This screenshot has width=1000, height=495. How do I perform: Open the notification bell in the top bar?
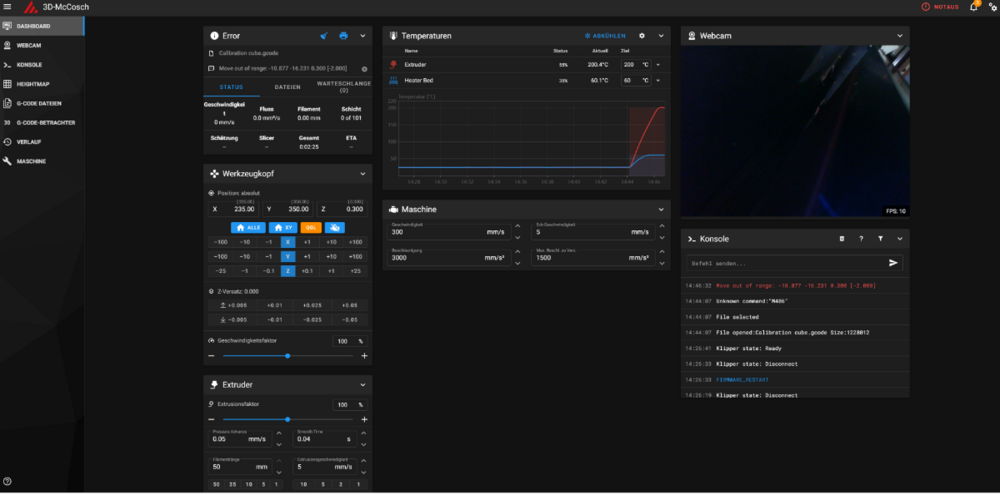tap(974, 7)
